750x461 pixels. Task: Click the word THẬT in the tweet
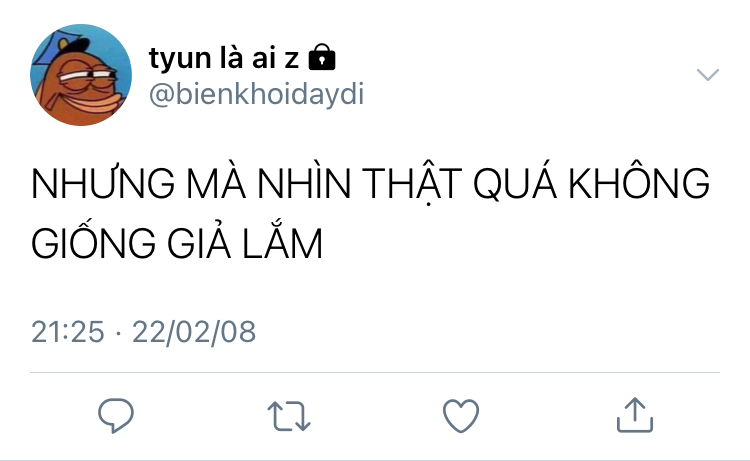(412, 185)
